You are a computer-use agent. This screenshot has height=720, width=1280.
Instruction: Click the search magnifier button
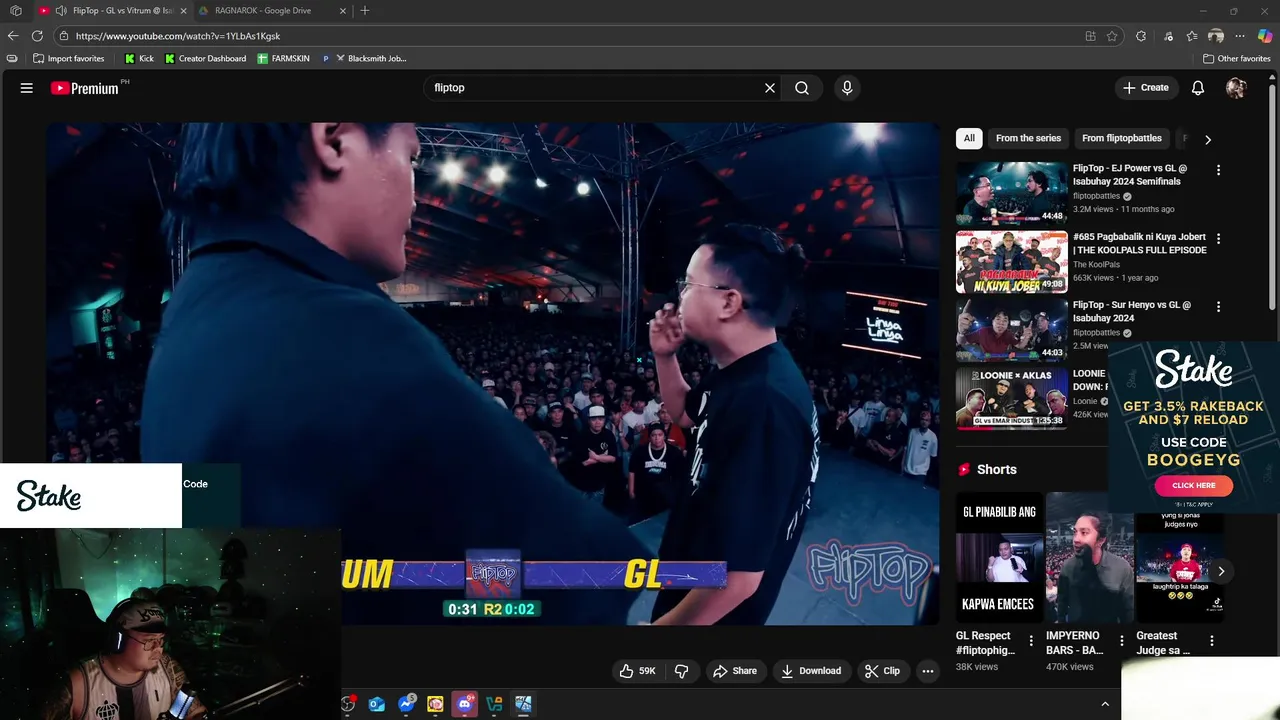[802, 88]
